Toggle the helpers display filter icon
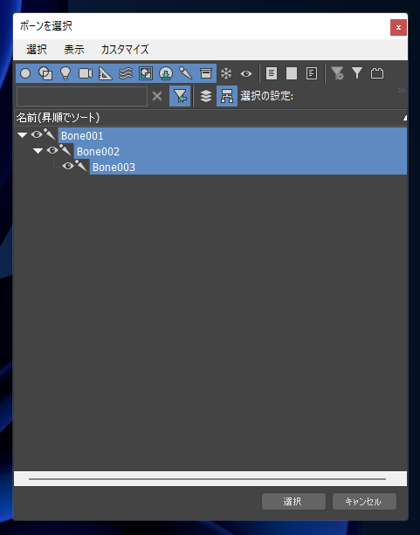 [105, 73]
